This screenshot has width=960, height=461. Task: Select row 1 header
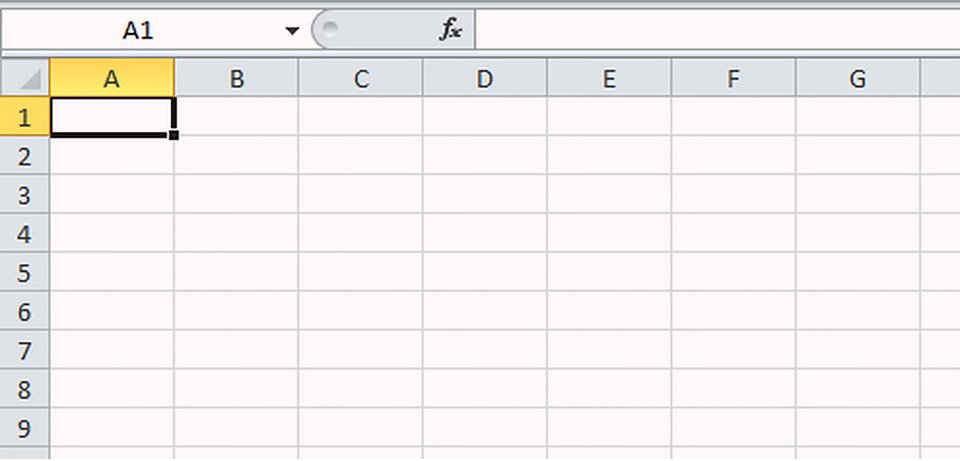(24, 116)
